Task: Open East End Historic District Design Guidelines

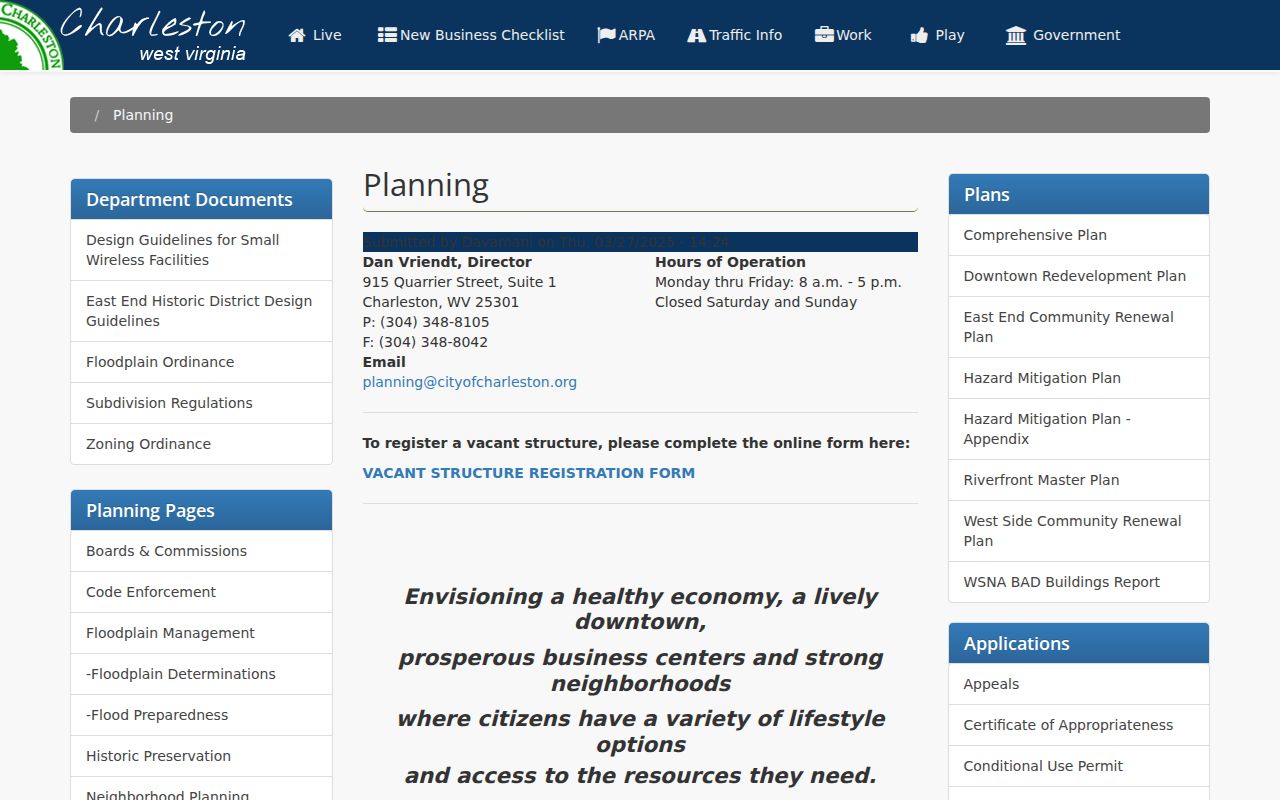Action: coord(201,311)
